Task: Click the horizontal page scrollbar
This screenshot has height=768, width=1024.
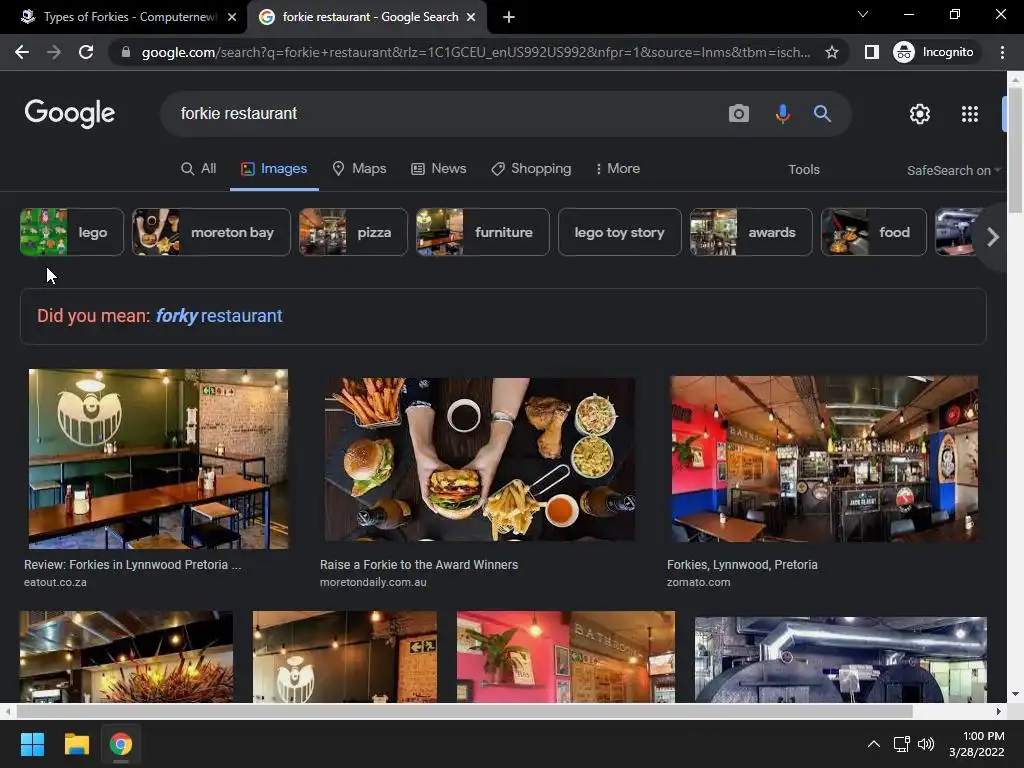Action: click(x=464, y=711)
